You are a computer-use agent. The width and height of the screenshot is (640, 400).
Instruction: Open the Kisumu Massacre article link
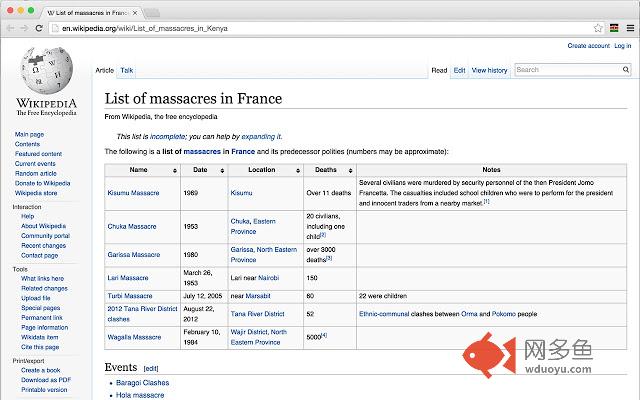tap(133, 193)
